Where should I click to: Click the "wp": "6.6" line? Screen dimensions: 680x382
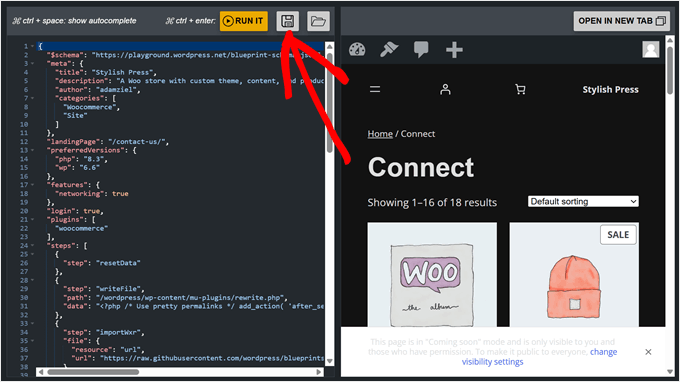pos(77,167)
